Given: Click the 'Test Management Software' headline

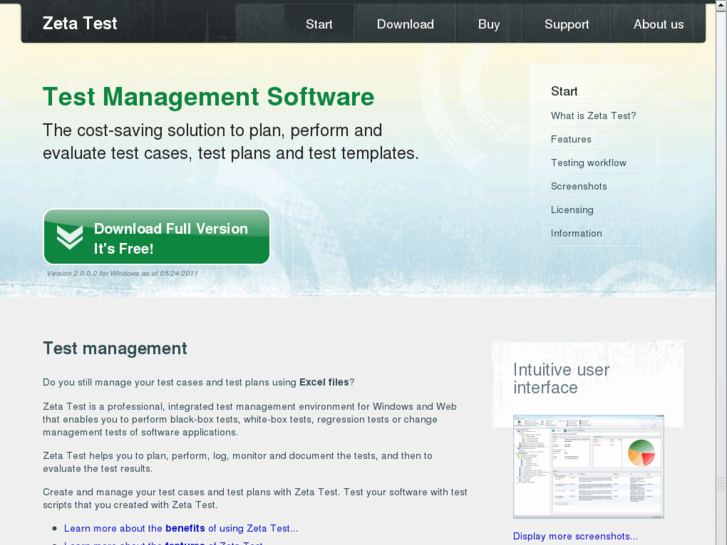Looking at the screenshot, I should point(208,97).
